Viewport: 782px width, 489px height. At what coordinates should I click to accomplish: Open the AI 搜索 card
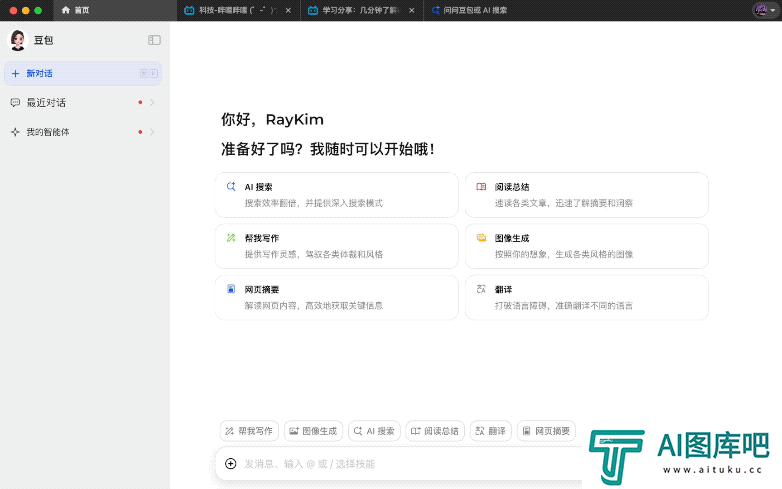tap(337, 195)
